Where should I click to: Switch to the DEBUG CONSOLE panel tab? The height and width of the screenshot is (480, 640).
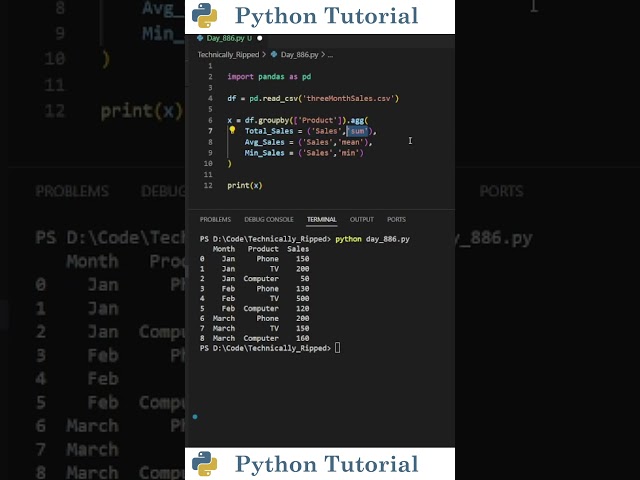coord(269,220)
